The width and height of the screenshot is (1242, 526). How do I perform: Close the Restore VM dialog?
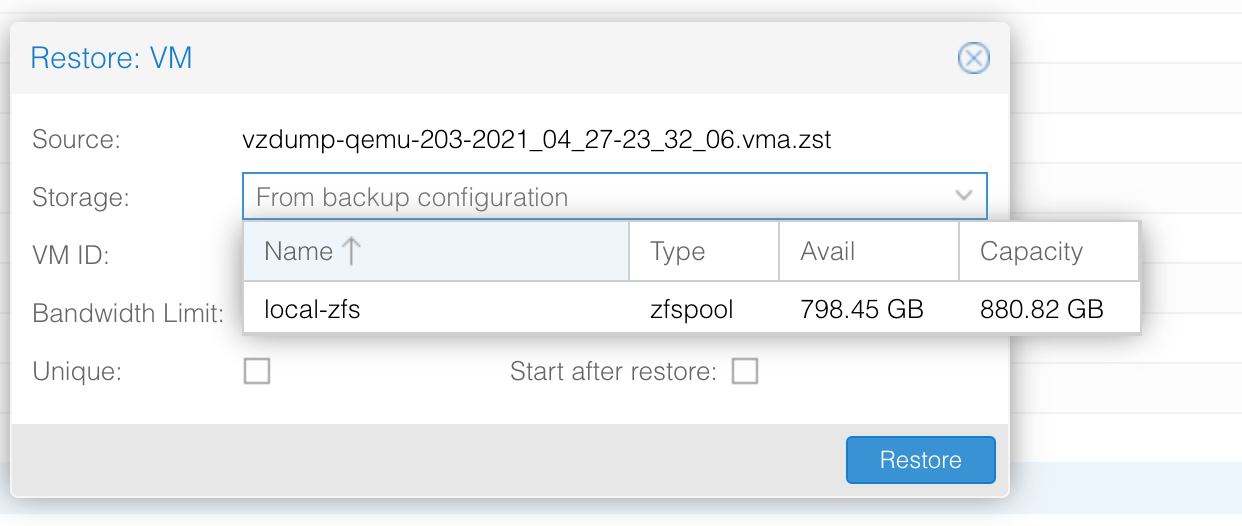coord(973,59)
